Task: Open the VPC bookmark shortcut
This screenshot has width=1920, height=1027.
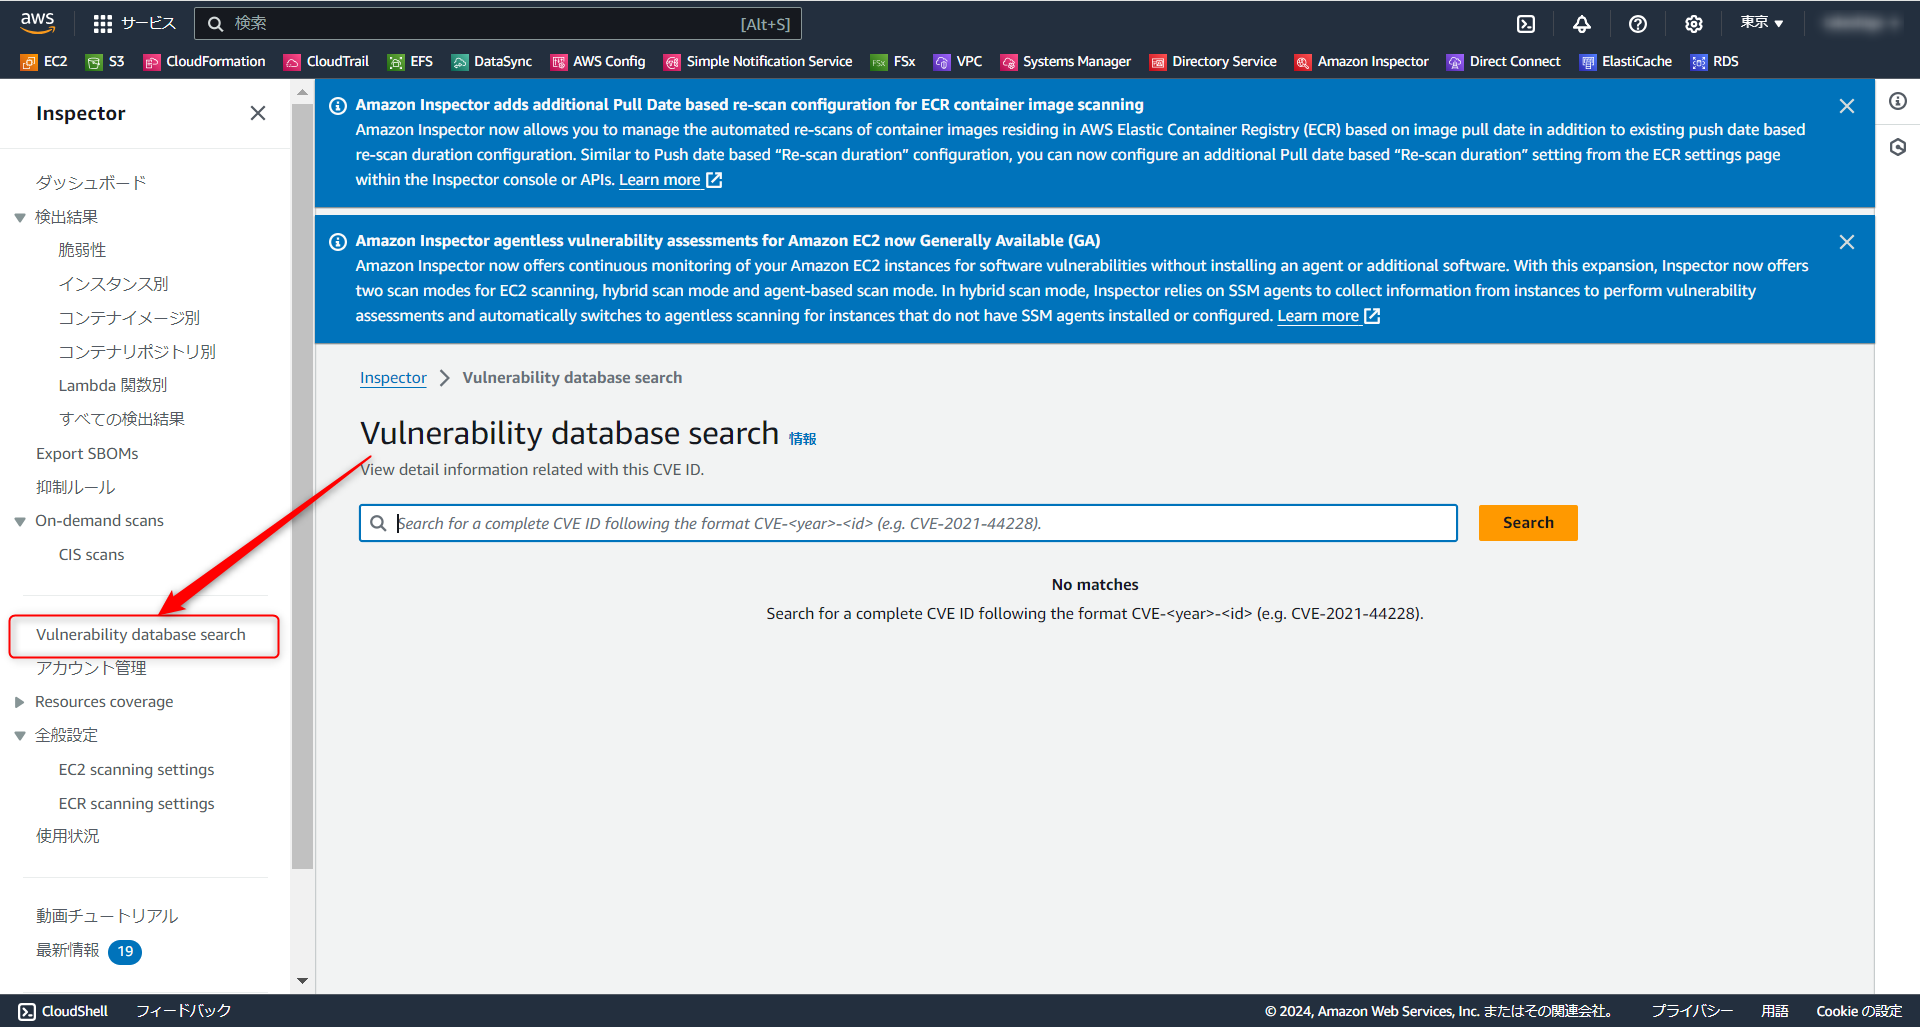Action: tap(958, 62)
